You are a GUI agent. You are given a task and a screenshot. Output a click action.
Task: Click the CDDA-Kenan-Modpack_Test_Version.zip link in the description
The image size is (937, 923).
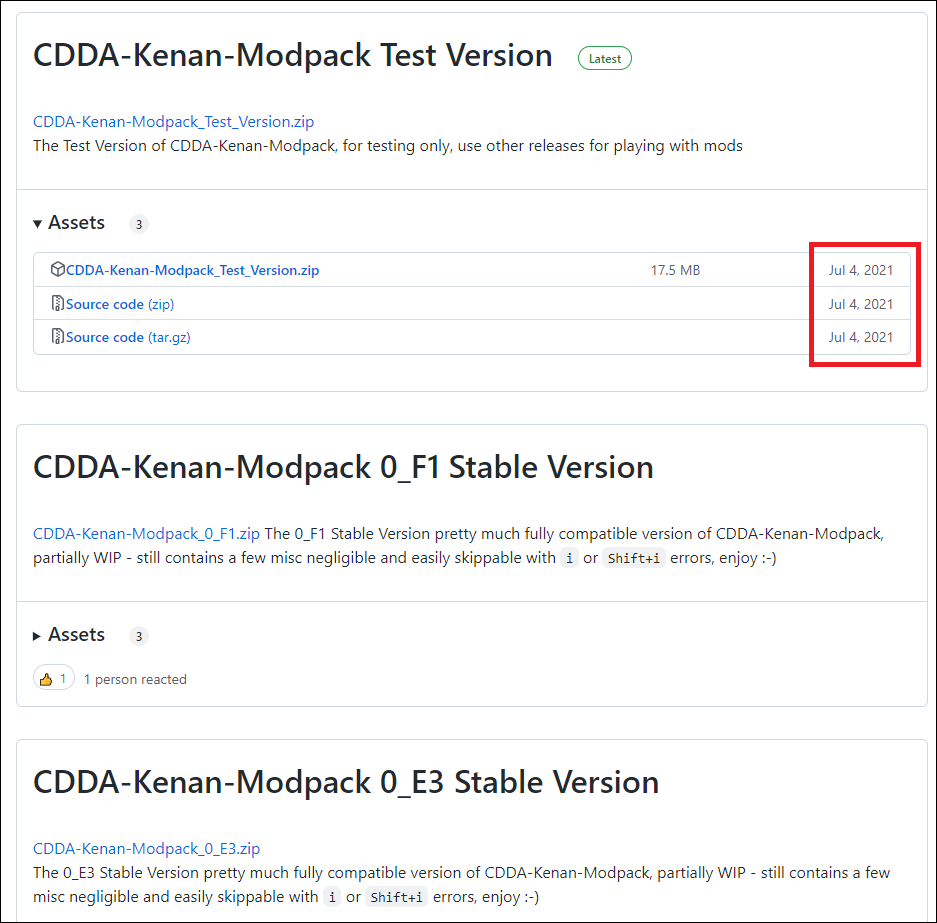tap(173, 122)
